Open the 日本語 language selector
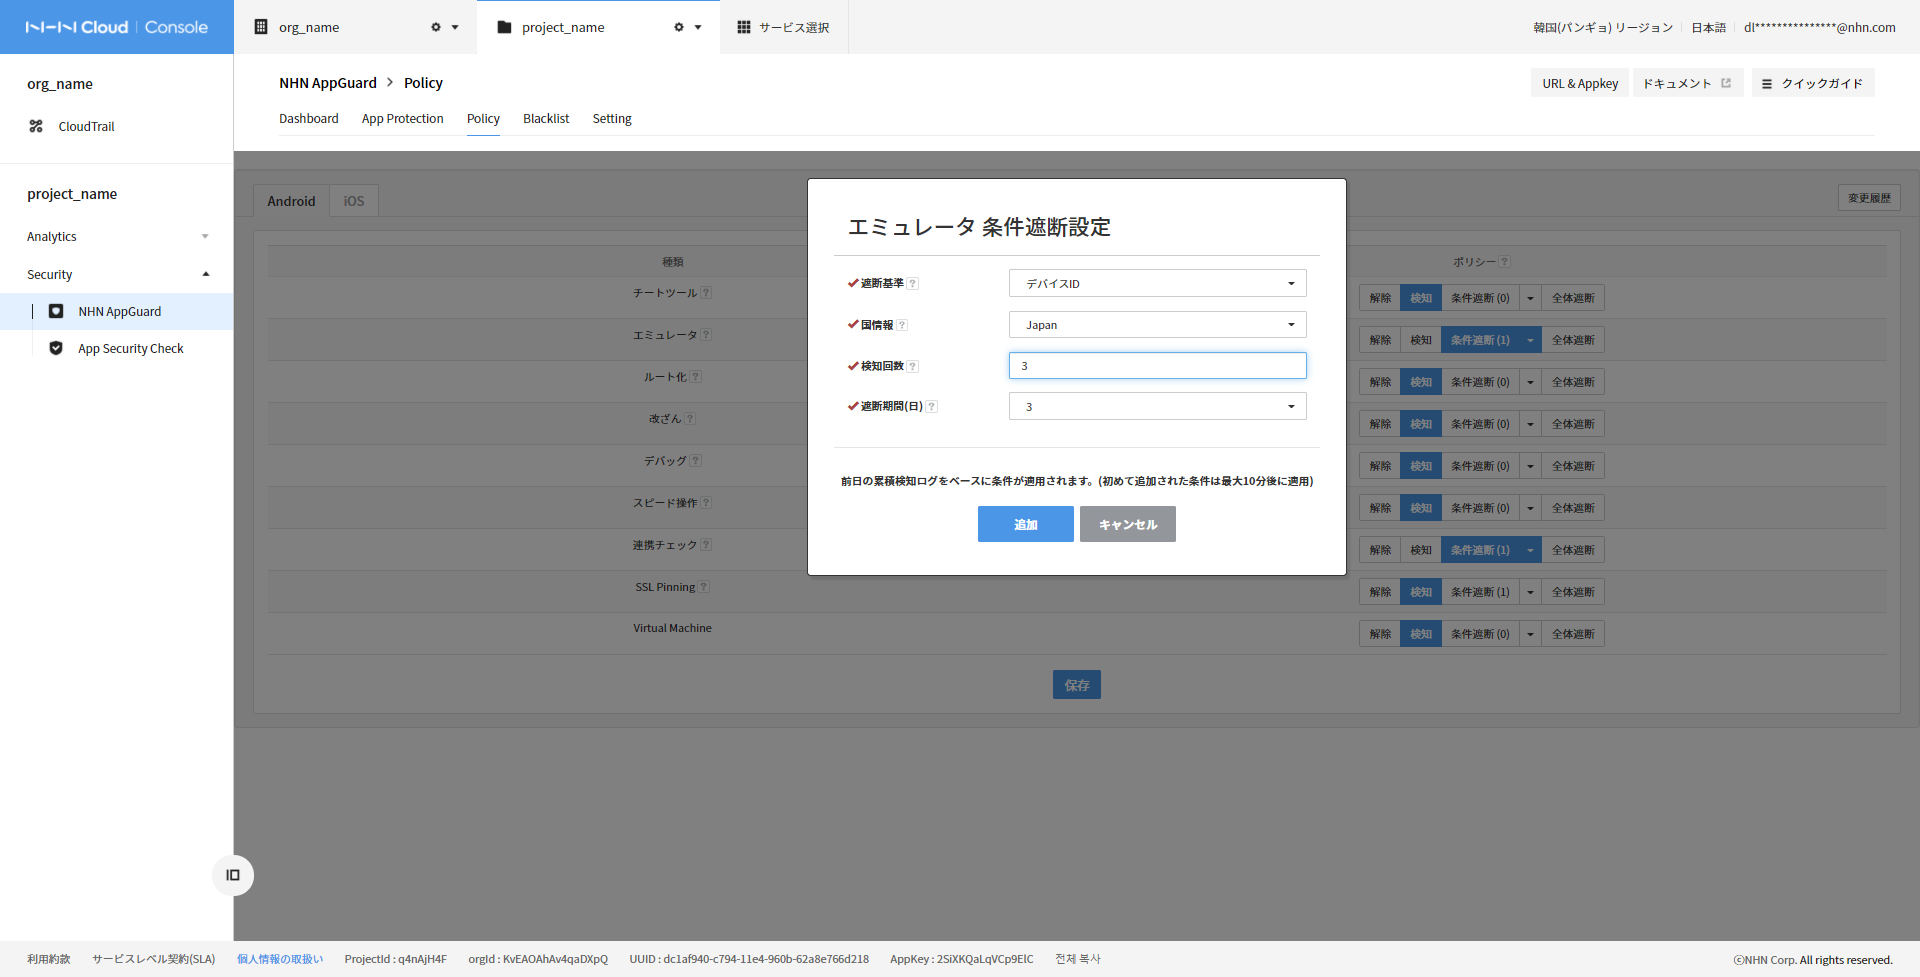 1708,28
